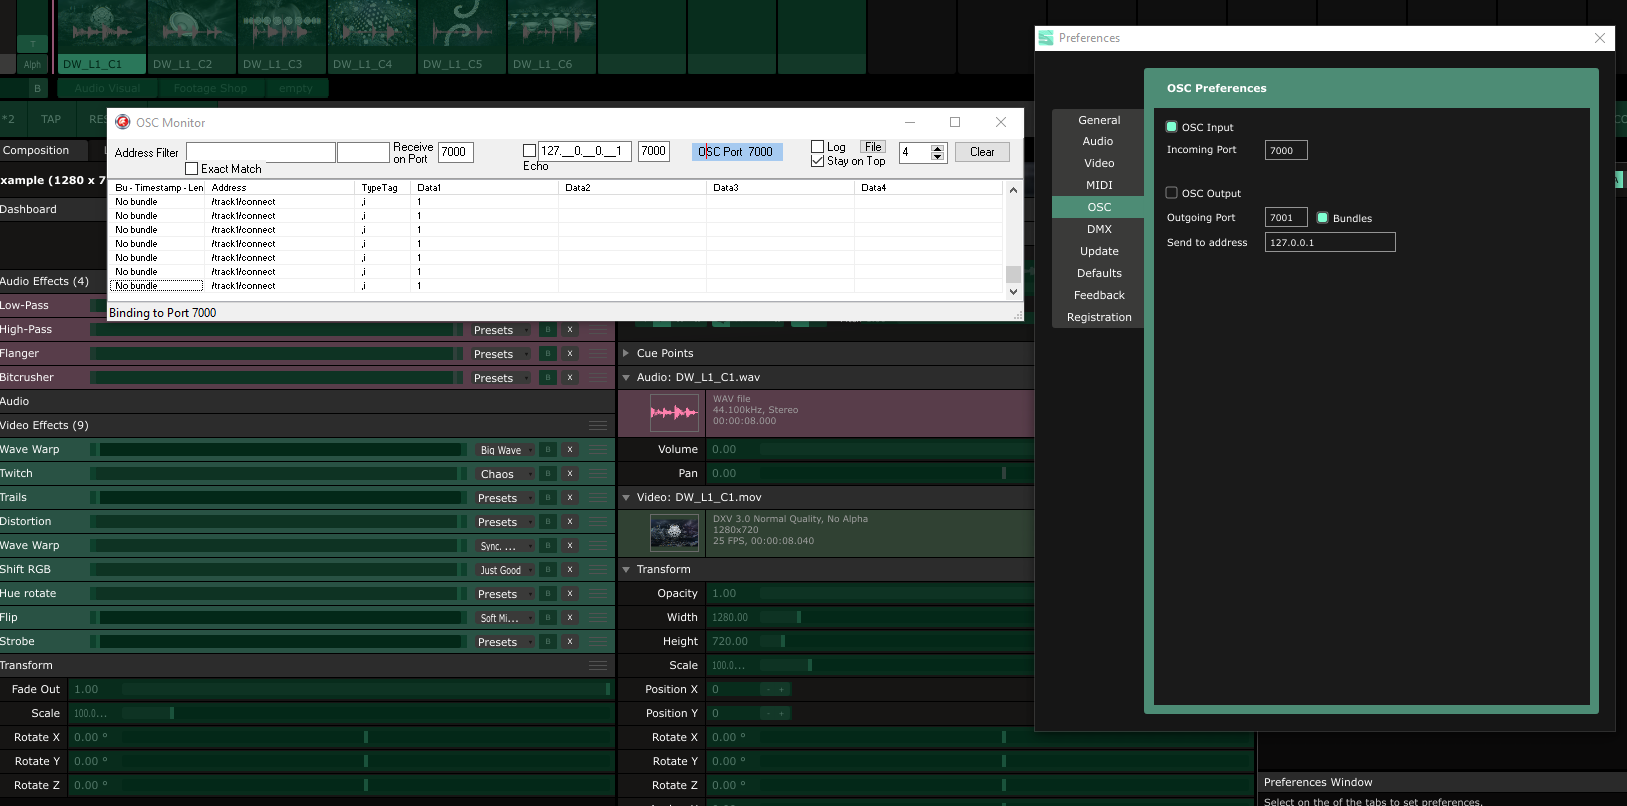1627x806 pixels.
Task: Switch to the MIDI preferences tab
Action: [x=1098, y=185]
